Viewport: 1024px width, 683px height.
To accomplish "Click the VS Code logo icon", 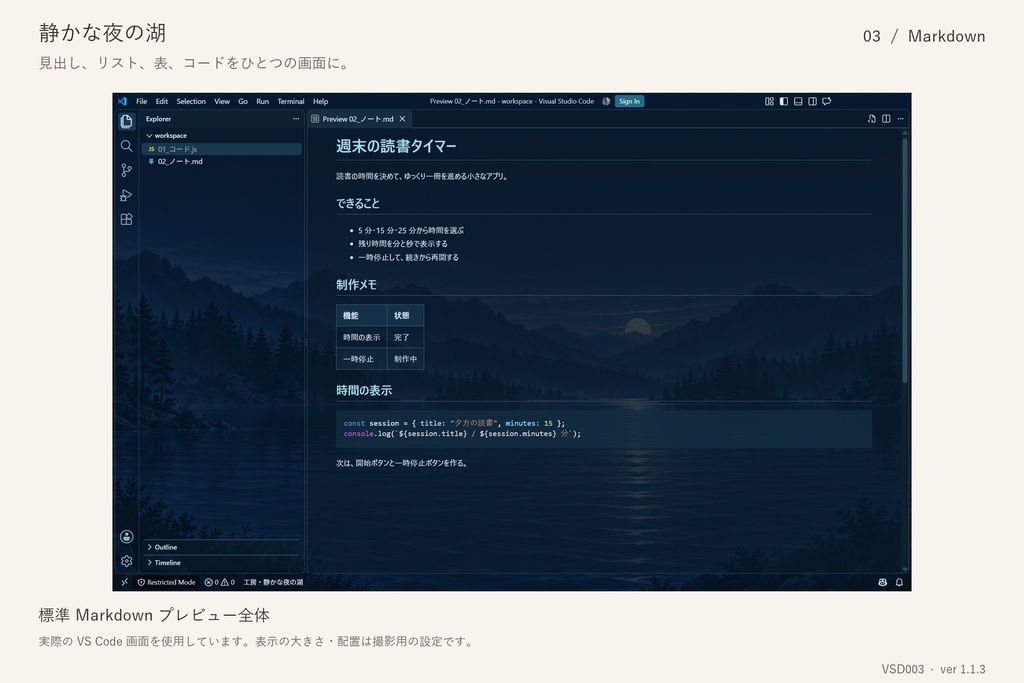I will (123, 101).
